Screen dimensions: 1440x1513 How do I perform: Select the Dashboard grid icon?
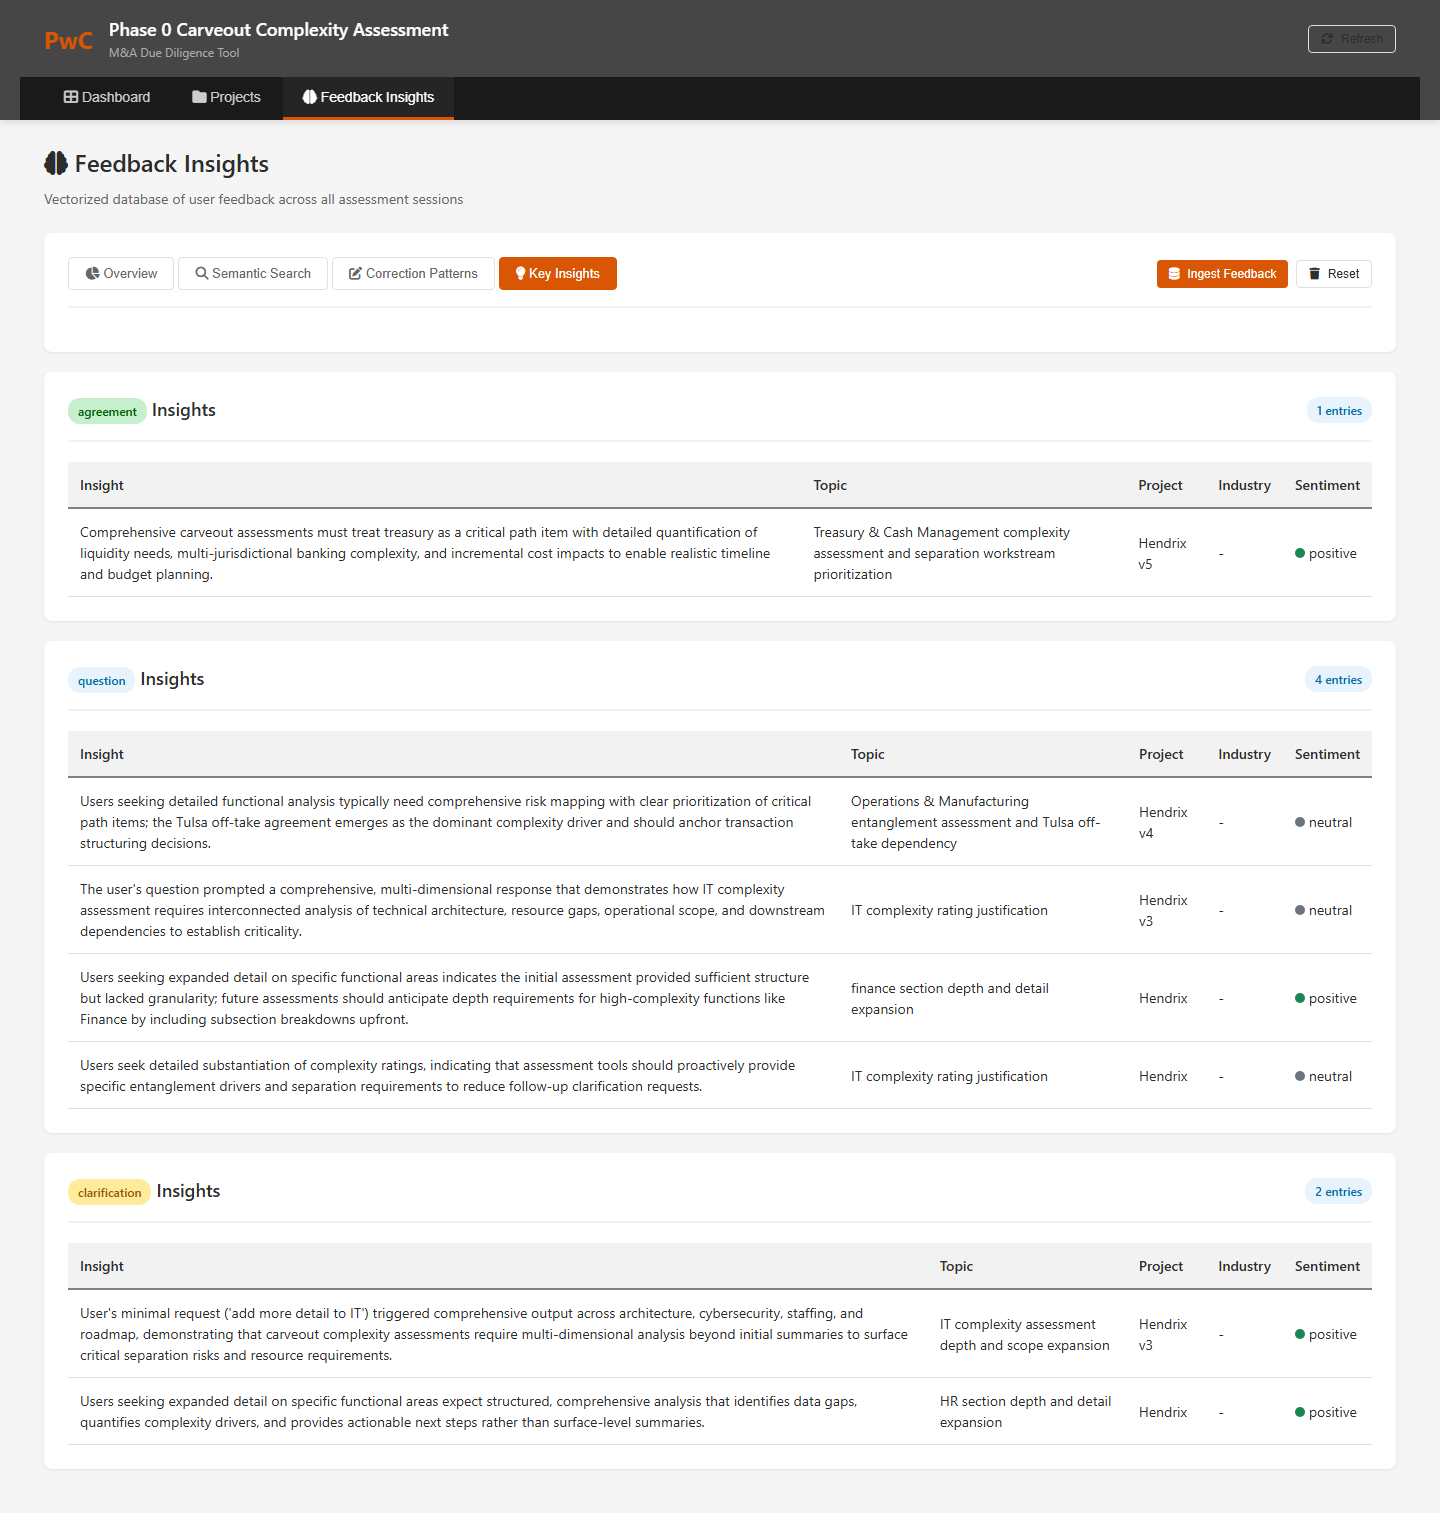(x=70, y=97)
